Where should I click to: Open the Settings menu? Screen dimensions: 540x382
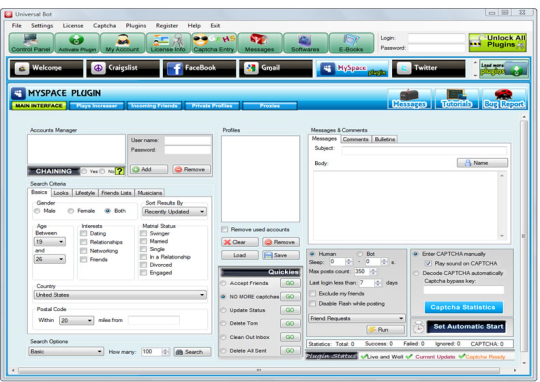point(42,25)
